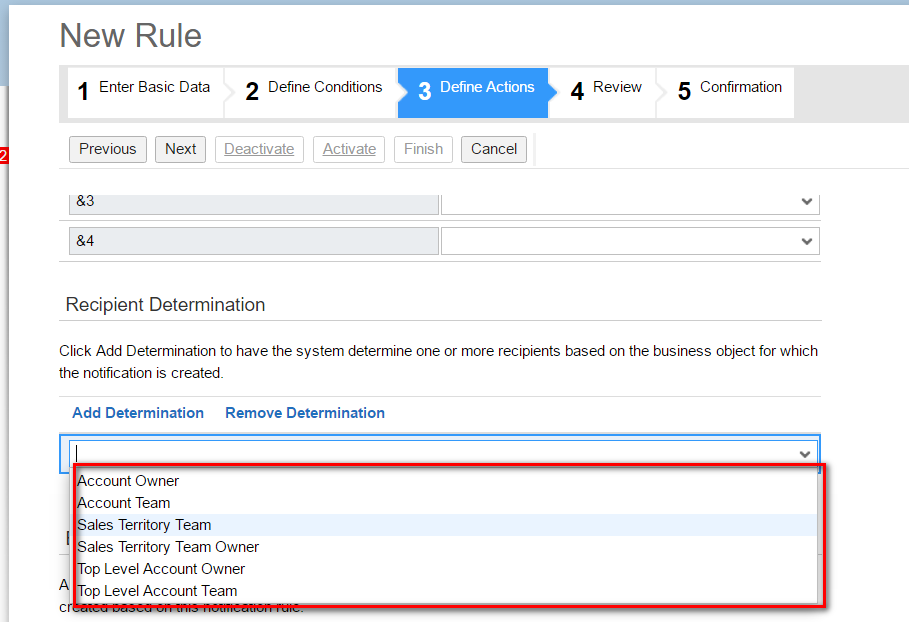Click the &4 placeholder field

254,241
